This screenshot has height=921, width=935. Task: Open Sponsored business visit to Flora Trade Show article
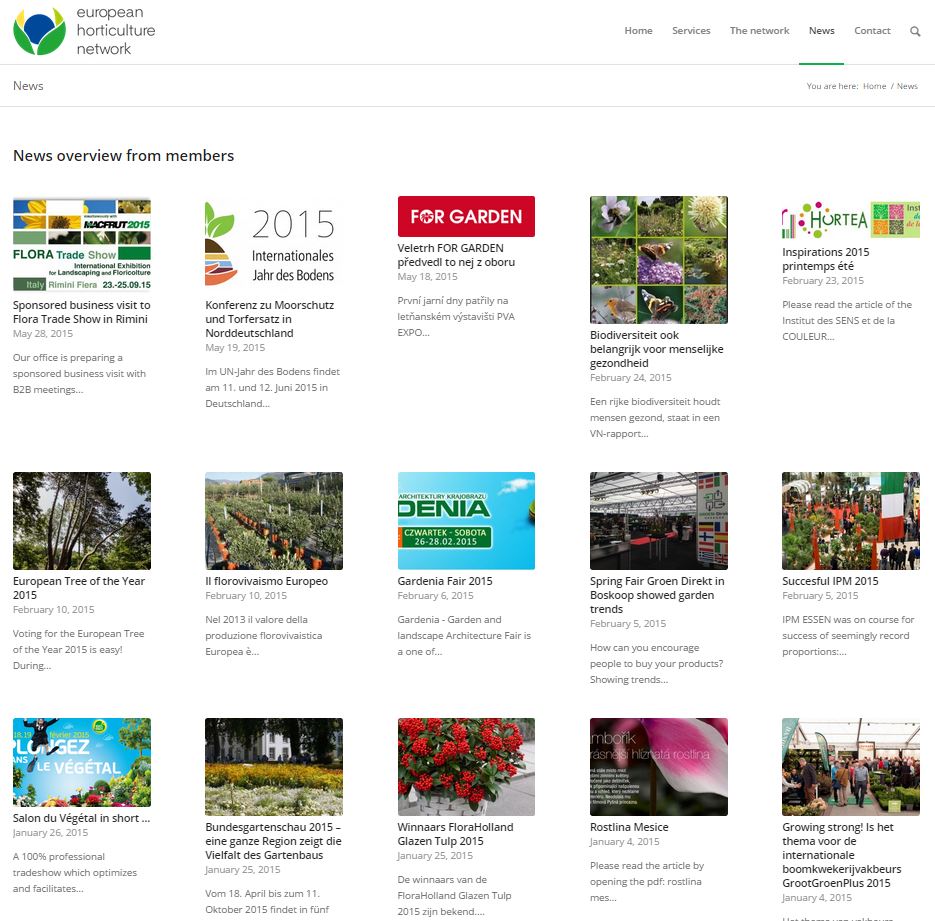pyautogui.click(x=82, y=312)
